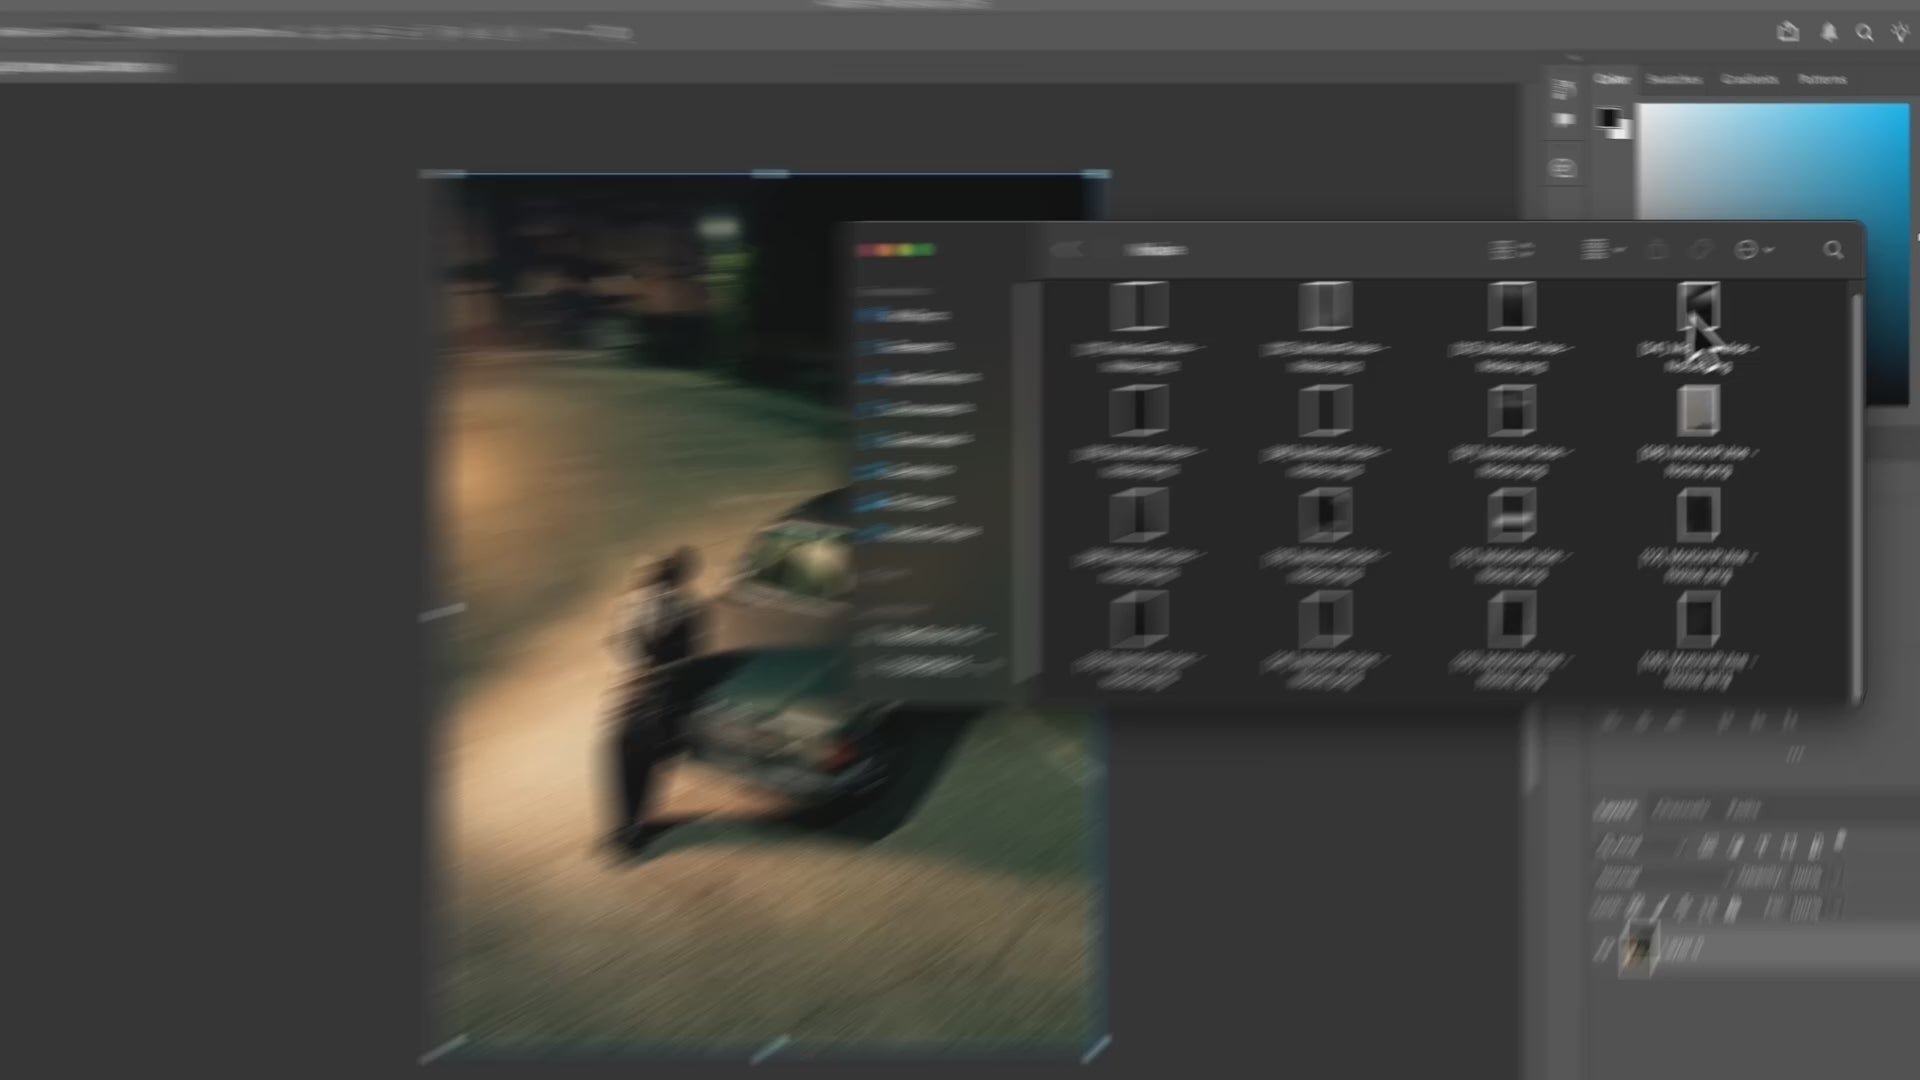Click the Finder view mode switcher
This screenshot has width=1920, height=1080.
[1510, 250]
